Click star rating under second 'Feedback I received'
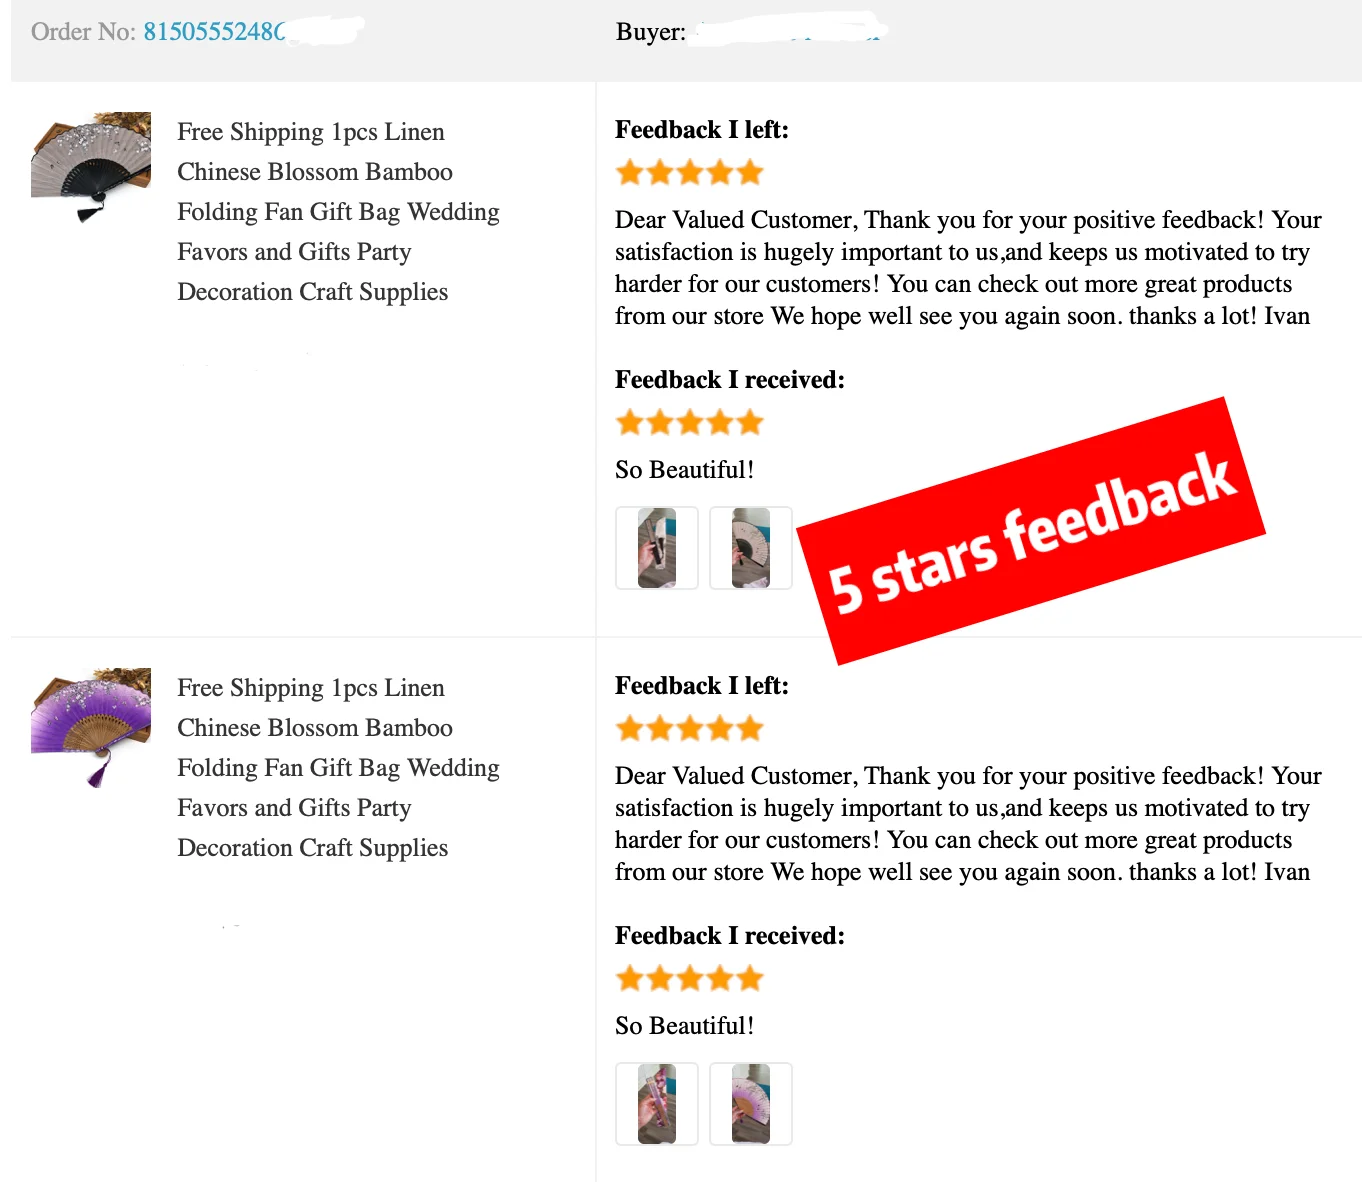This screenshot has height=1182, width=1362. [690, 979]
